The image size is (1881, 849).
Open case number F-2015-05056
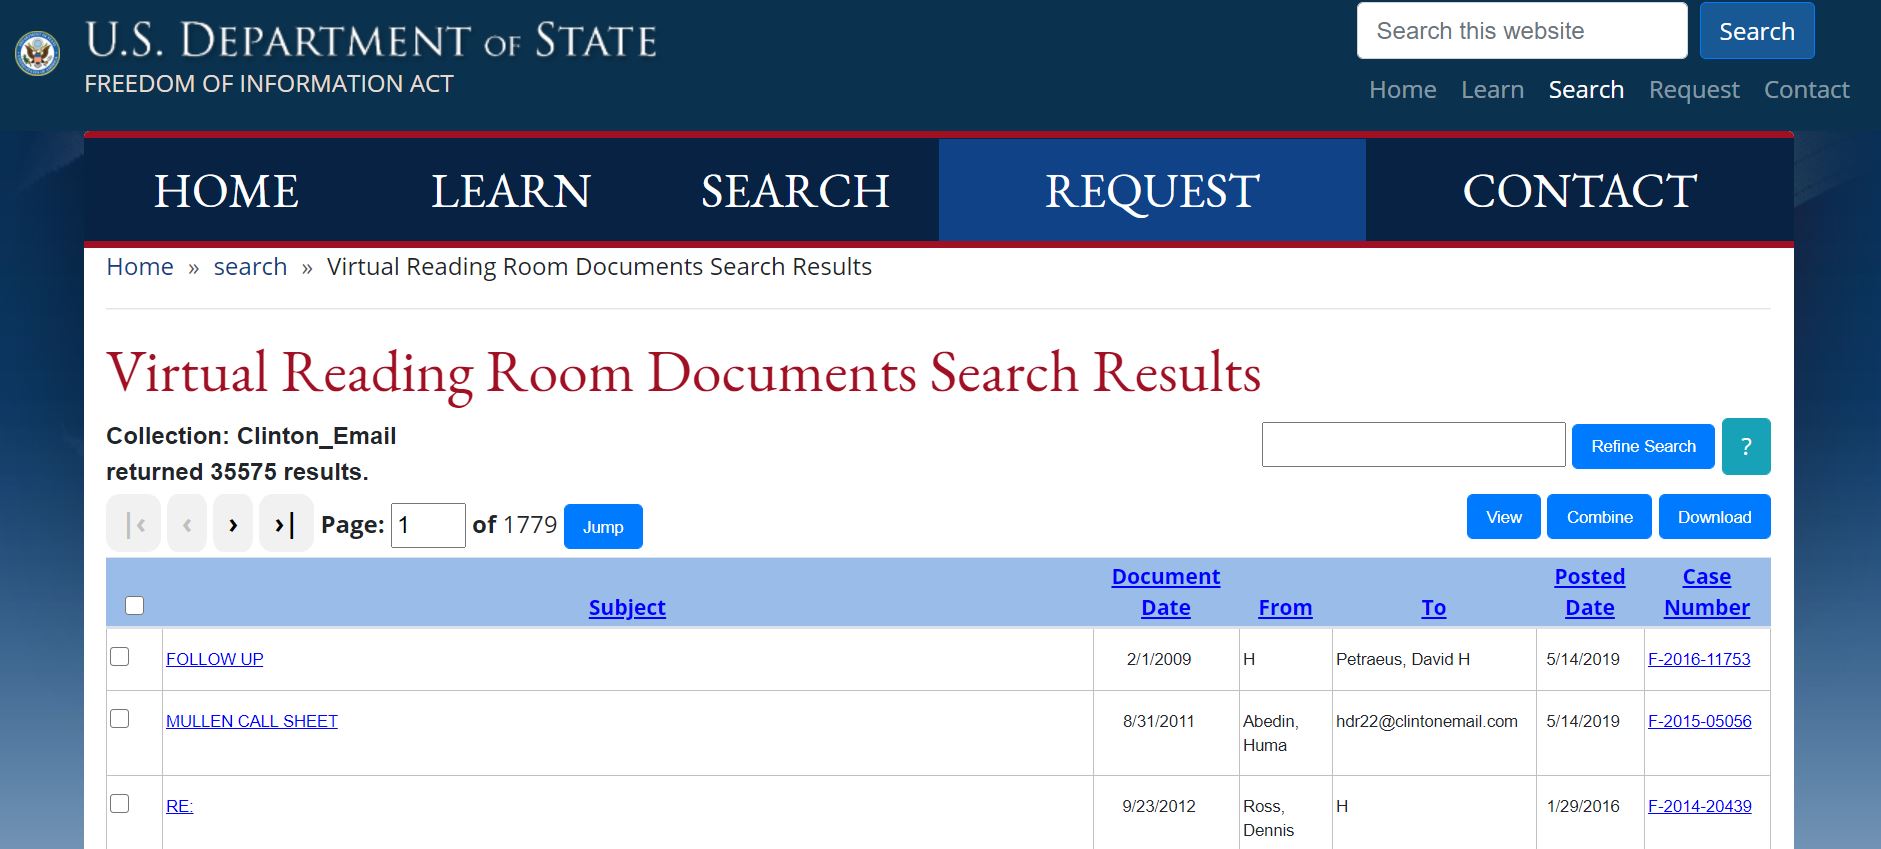1700,721
